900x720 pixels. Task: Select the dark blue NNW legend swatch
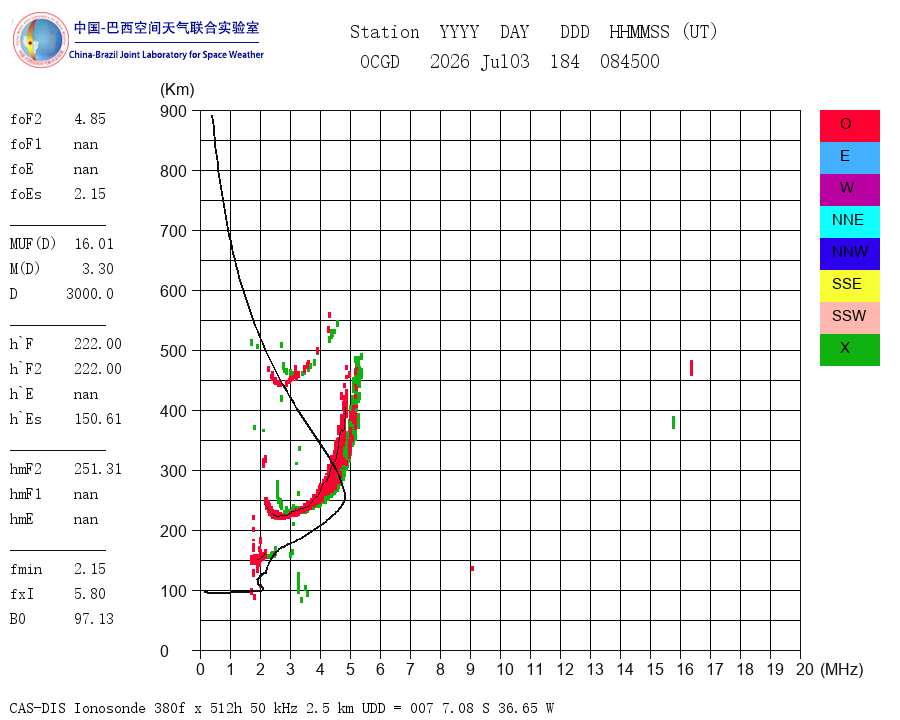point(849,254)
